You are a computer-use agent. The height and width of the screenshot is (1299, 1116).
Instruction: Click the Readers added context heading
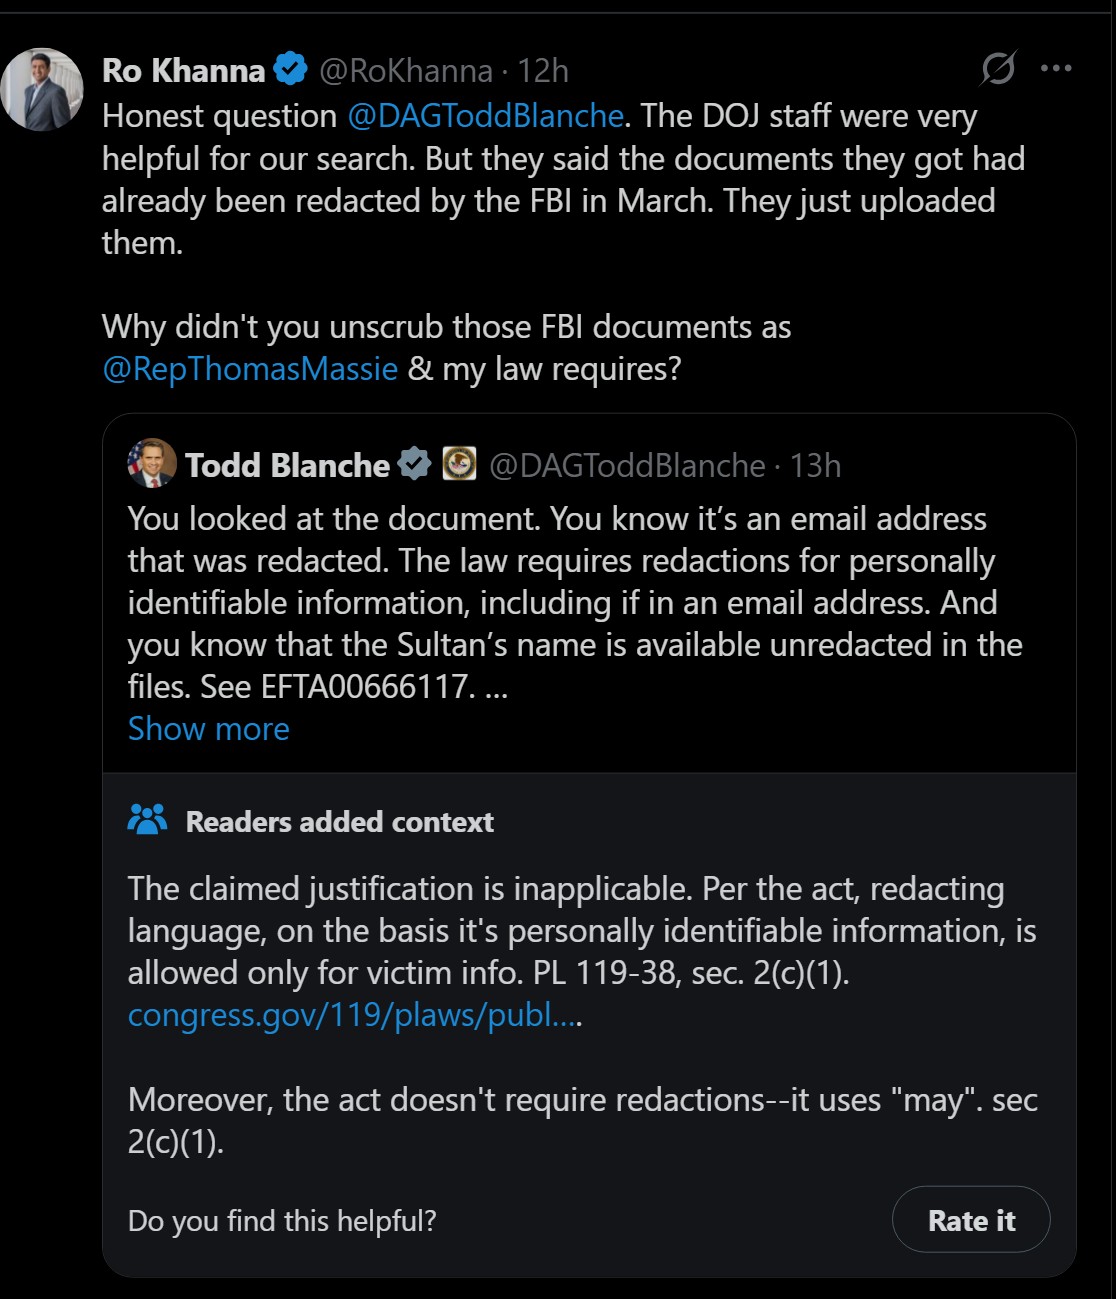(339, 822)
